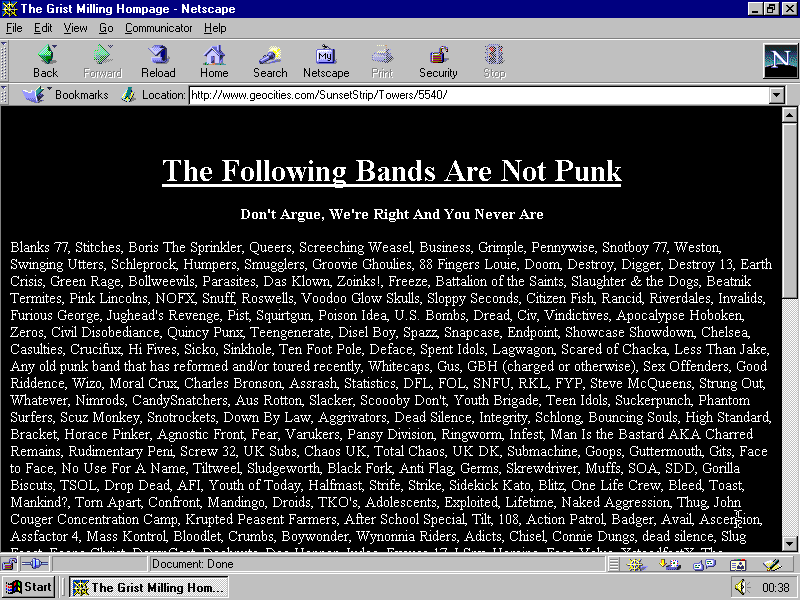The image size is (800, 600).
Task: Toggle the online/offline connection icon
Action: click(x=35, y=564)
